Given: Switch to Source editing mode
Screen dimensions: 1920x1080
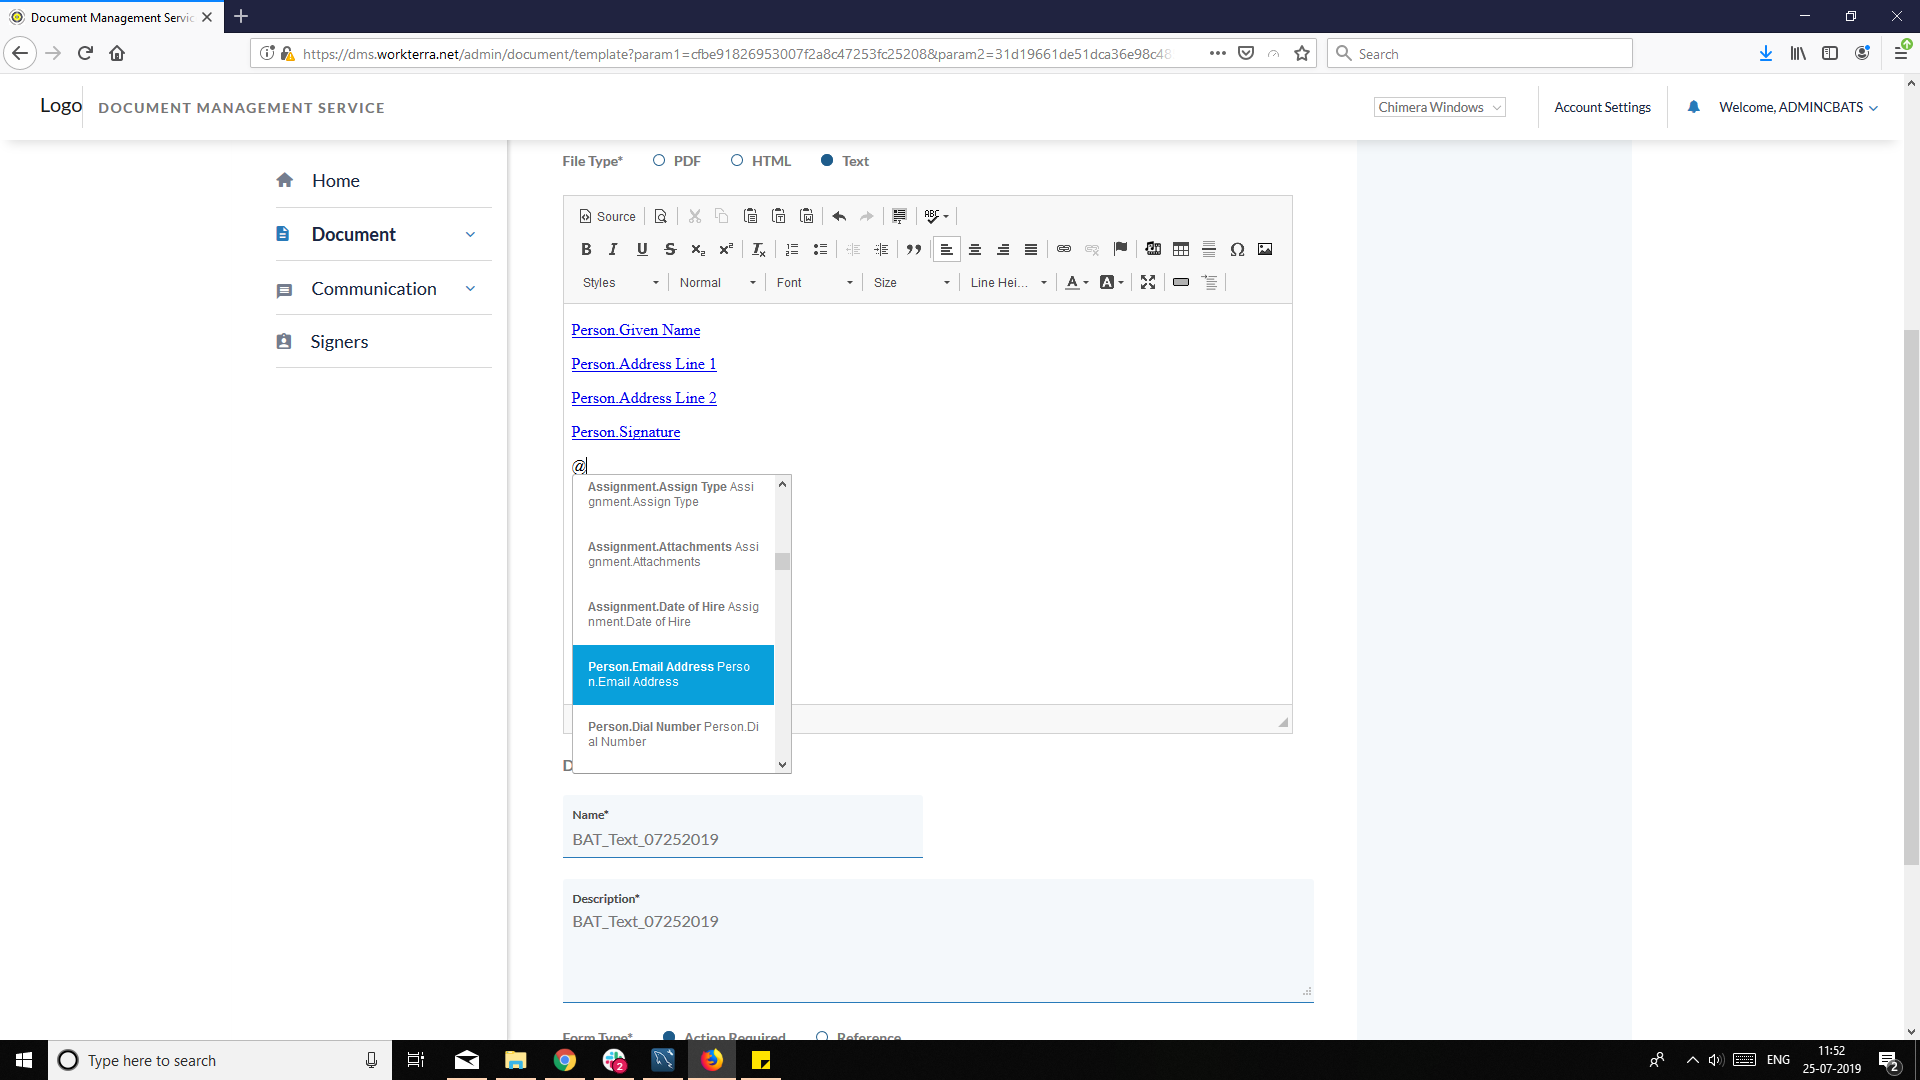Looking at the screenshot, I should click(607, 216).
